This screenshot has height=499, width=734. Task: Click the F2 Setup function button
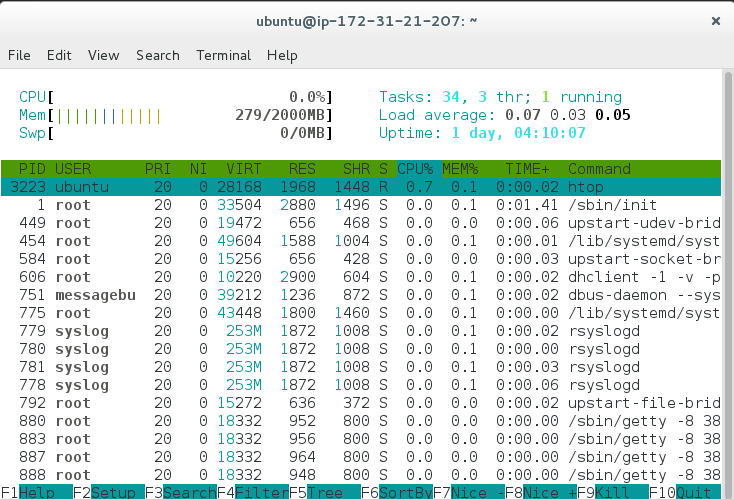109,492
